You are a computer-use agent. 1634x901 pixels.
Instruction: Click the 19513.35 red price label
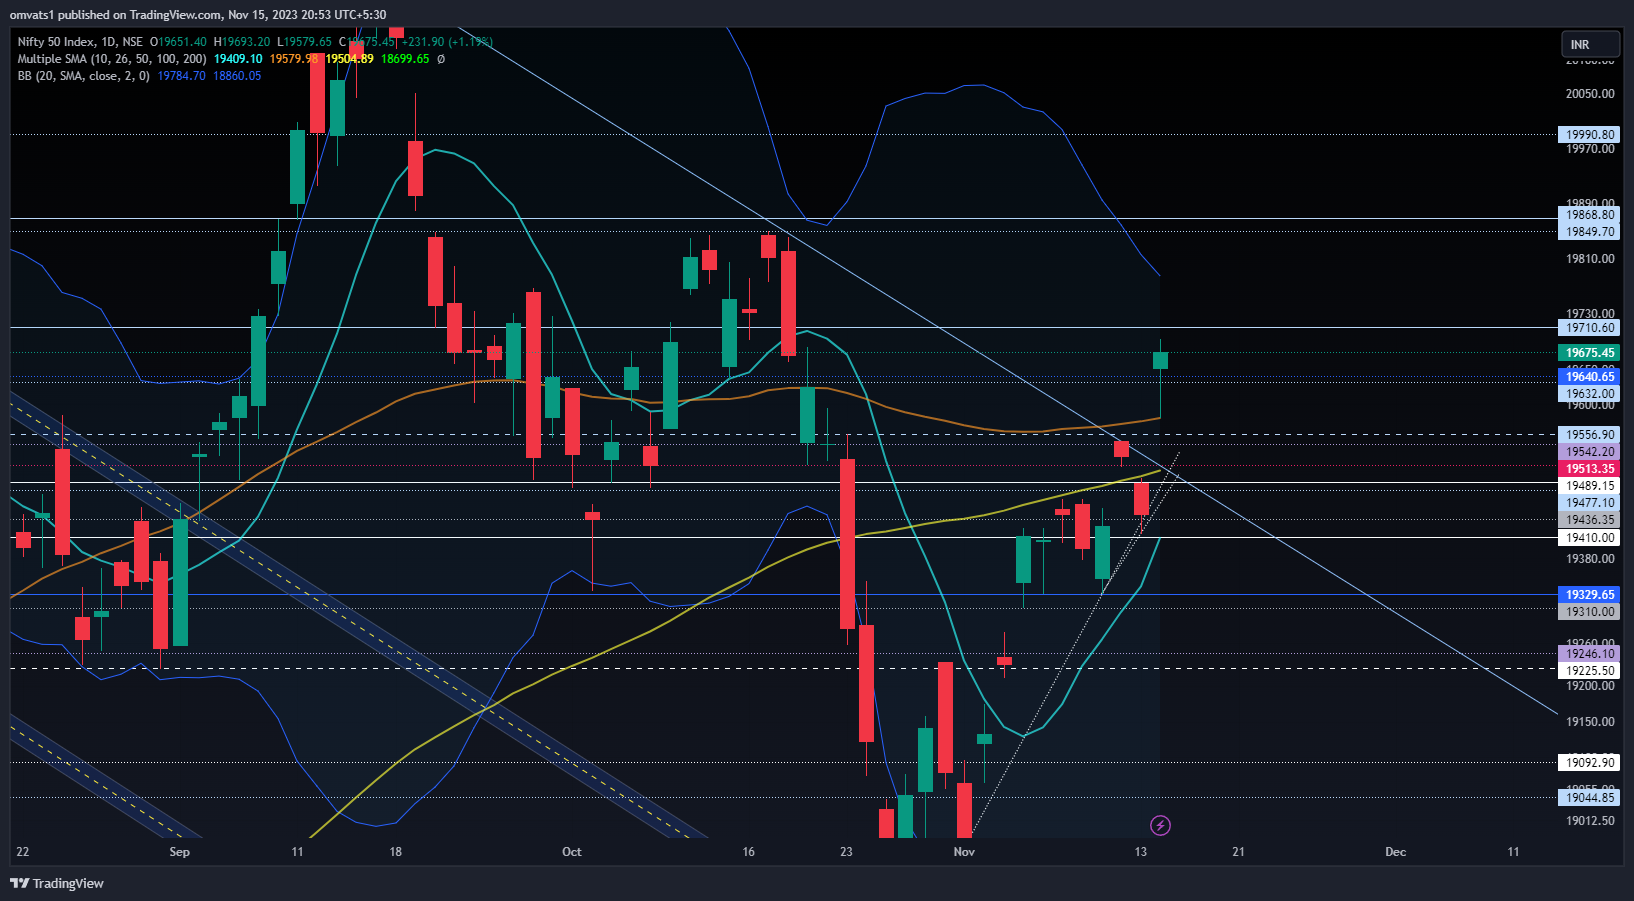pos(1590,469)
